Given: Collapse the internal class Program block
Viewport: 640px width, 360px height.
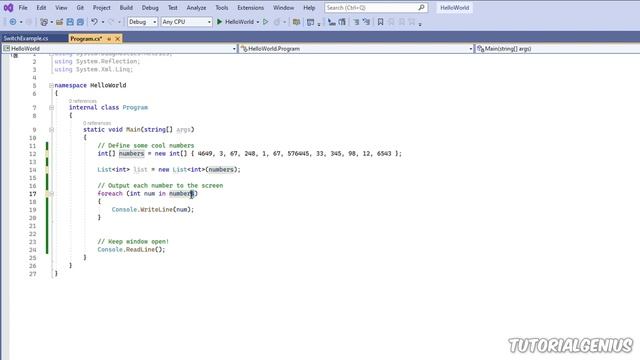Looking at the screenshot, I should tap(51, 107).
